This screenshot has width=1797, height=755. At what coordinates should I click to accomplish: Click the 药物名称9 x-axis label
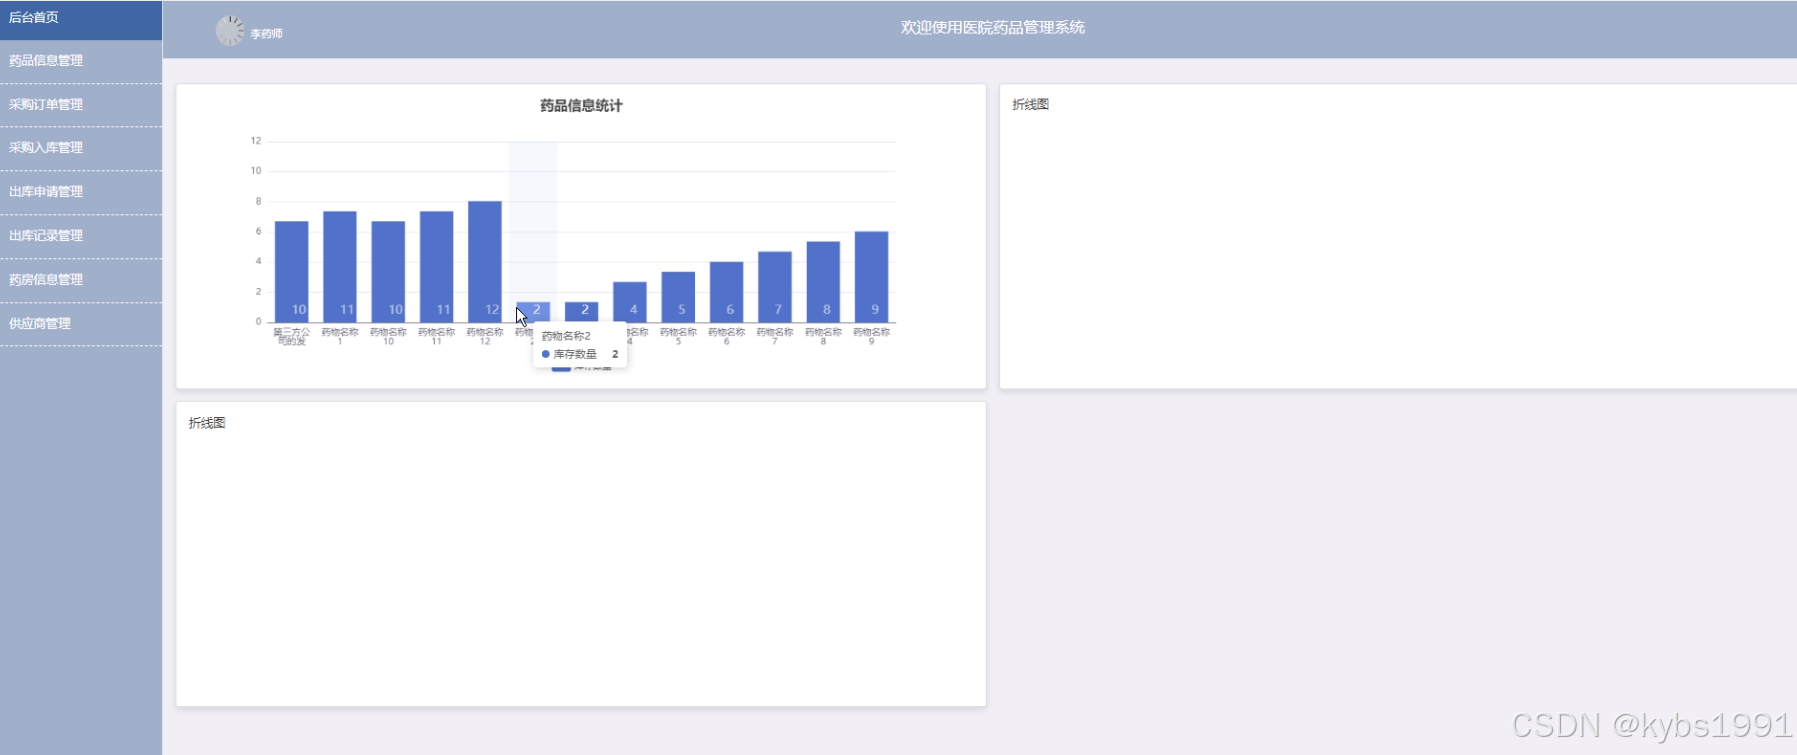(871, 337)
